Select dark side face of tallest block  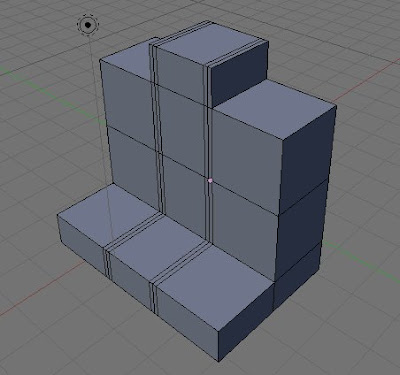pos(239,76)
